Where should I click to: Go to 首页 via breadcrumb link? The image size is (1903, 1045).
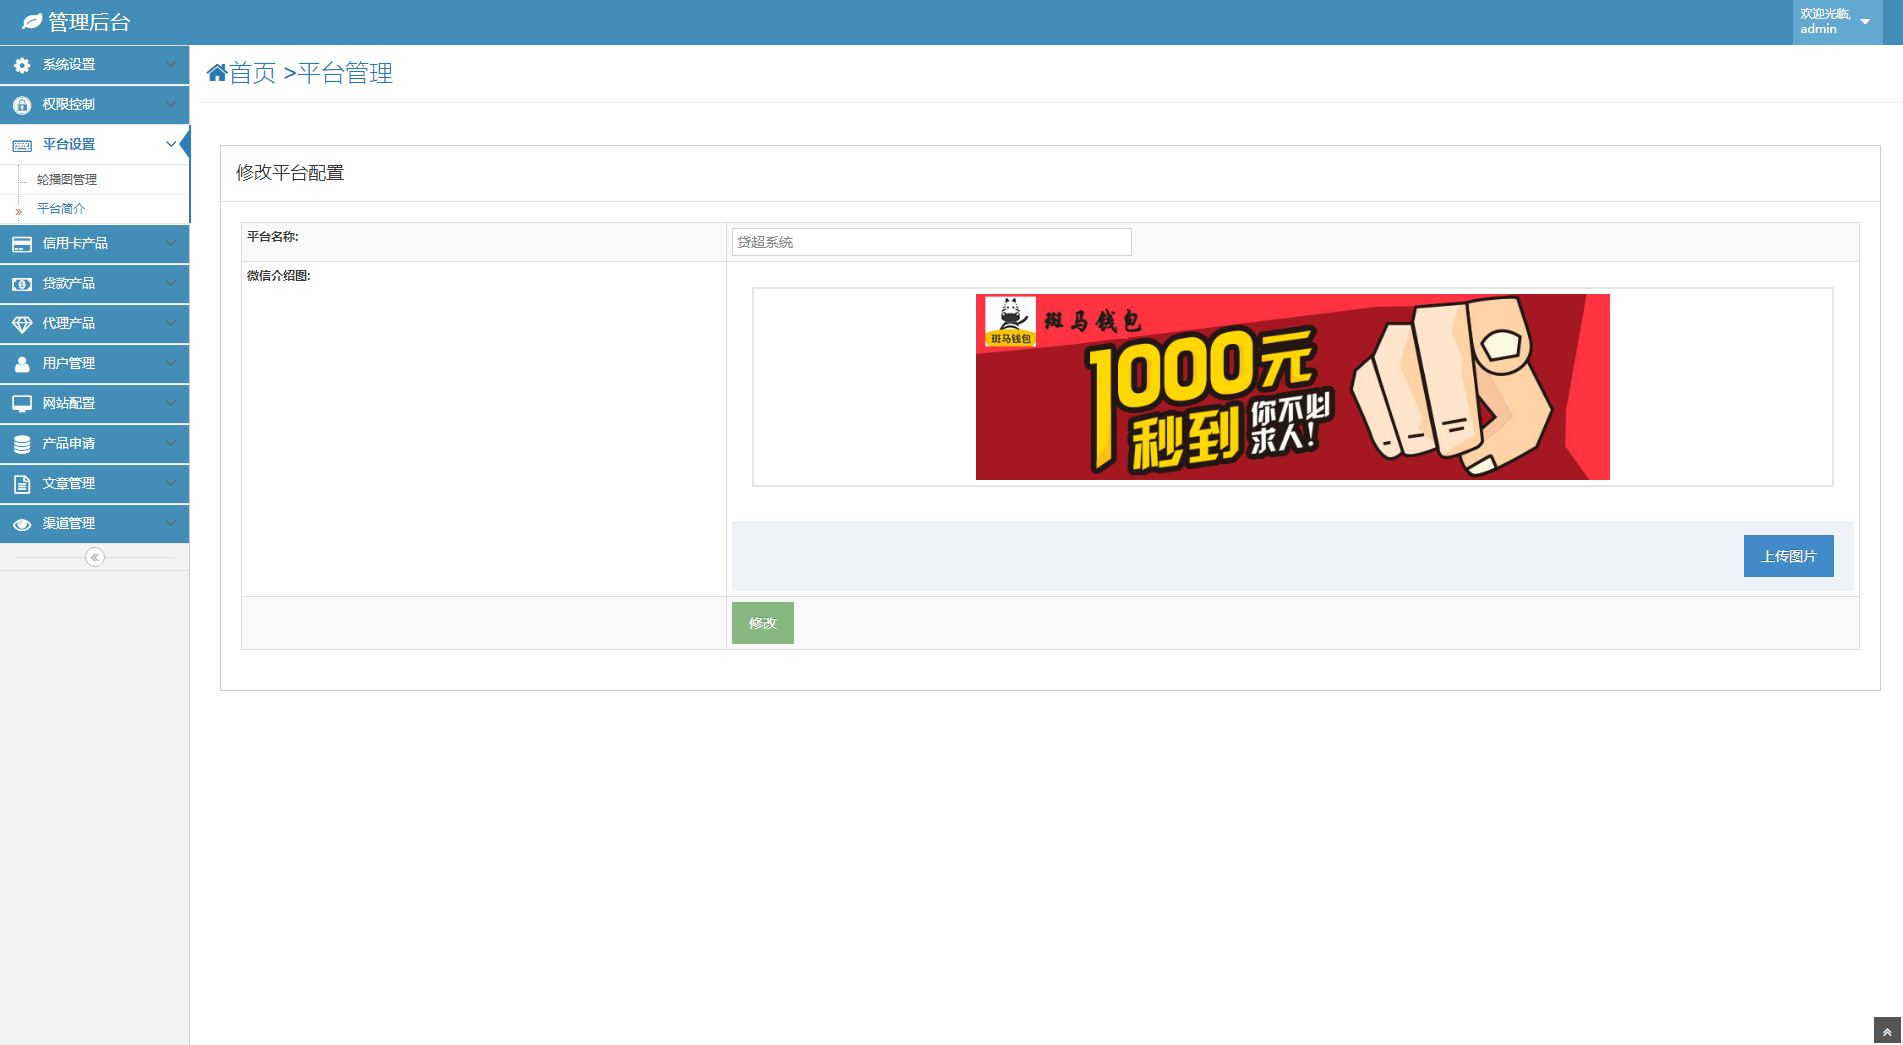tap(252, 73)
